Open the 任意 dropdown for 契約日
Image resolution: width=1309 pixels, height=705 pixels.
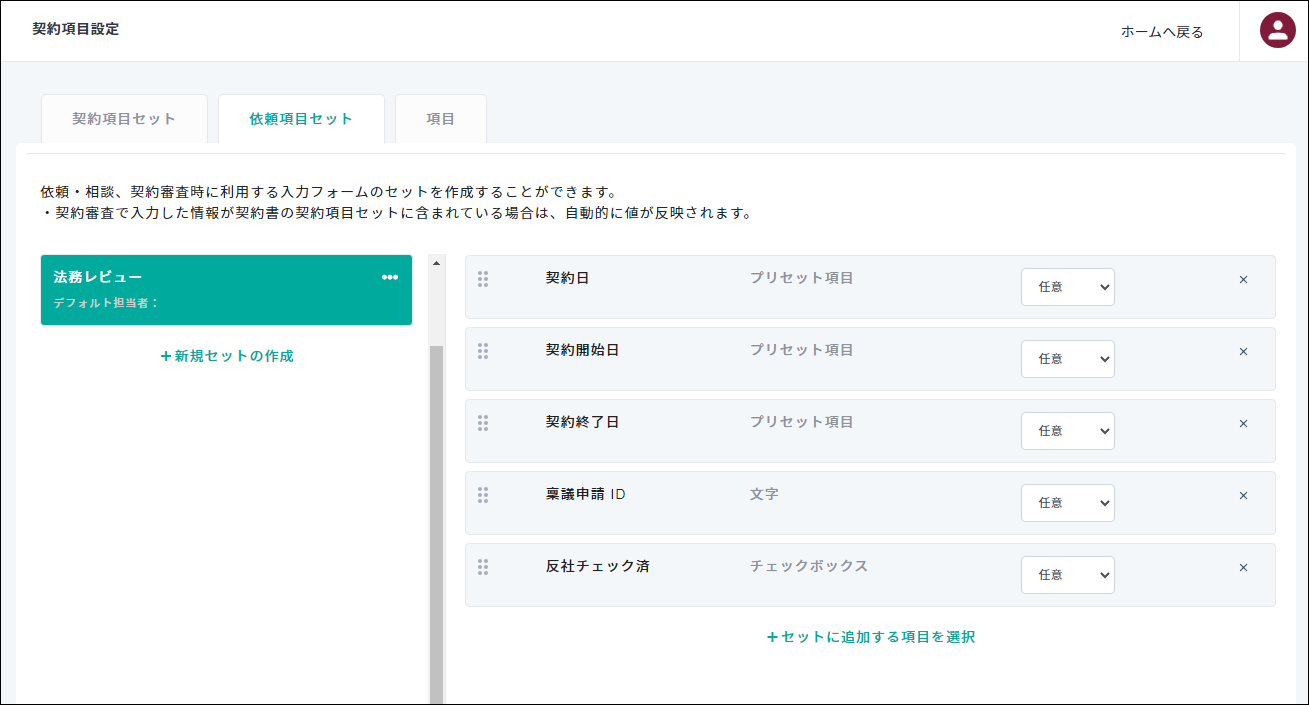click(x=1067, y=287)
